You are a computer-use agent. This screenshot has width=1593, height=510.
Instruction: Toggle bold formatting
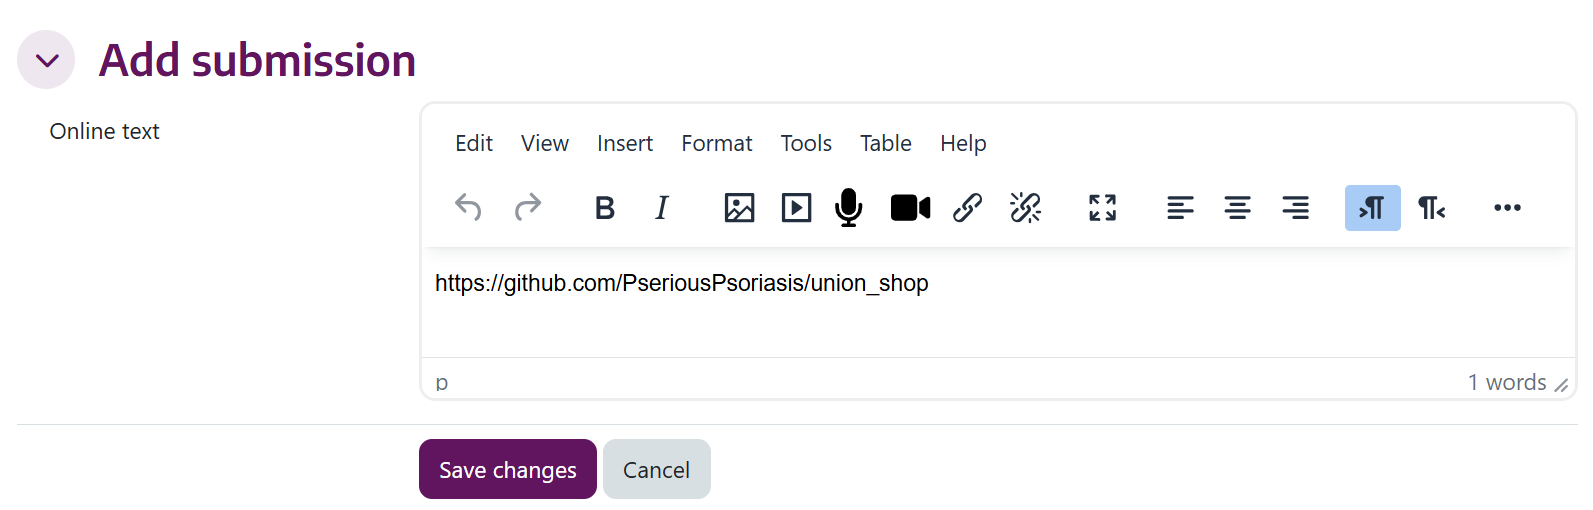coord(605,208)
